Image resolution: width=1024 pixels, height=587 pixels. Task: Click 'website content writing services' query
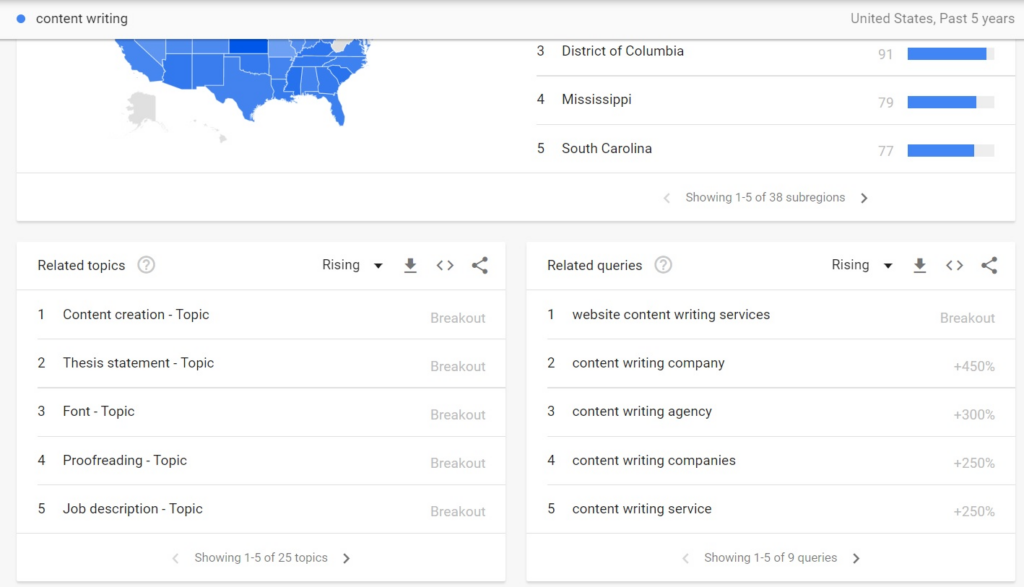pos(671,315)
